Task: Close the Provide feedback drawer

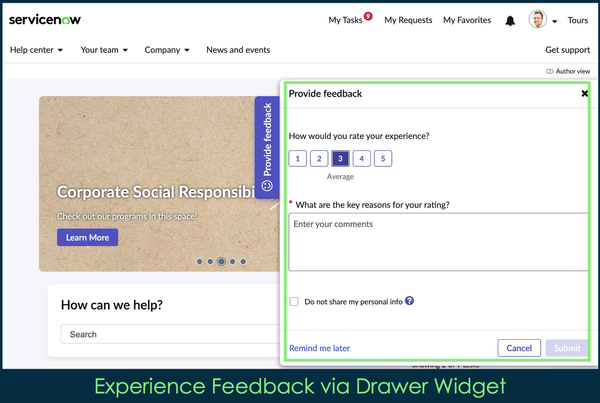Action: coord(584,93)
